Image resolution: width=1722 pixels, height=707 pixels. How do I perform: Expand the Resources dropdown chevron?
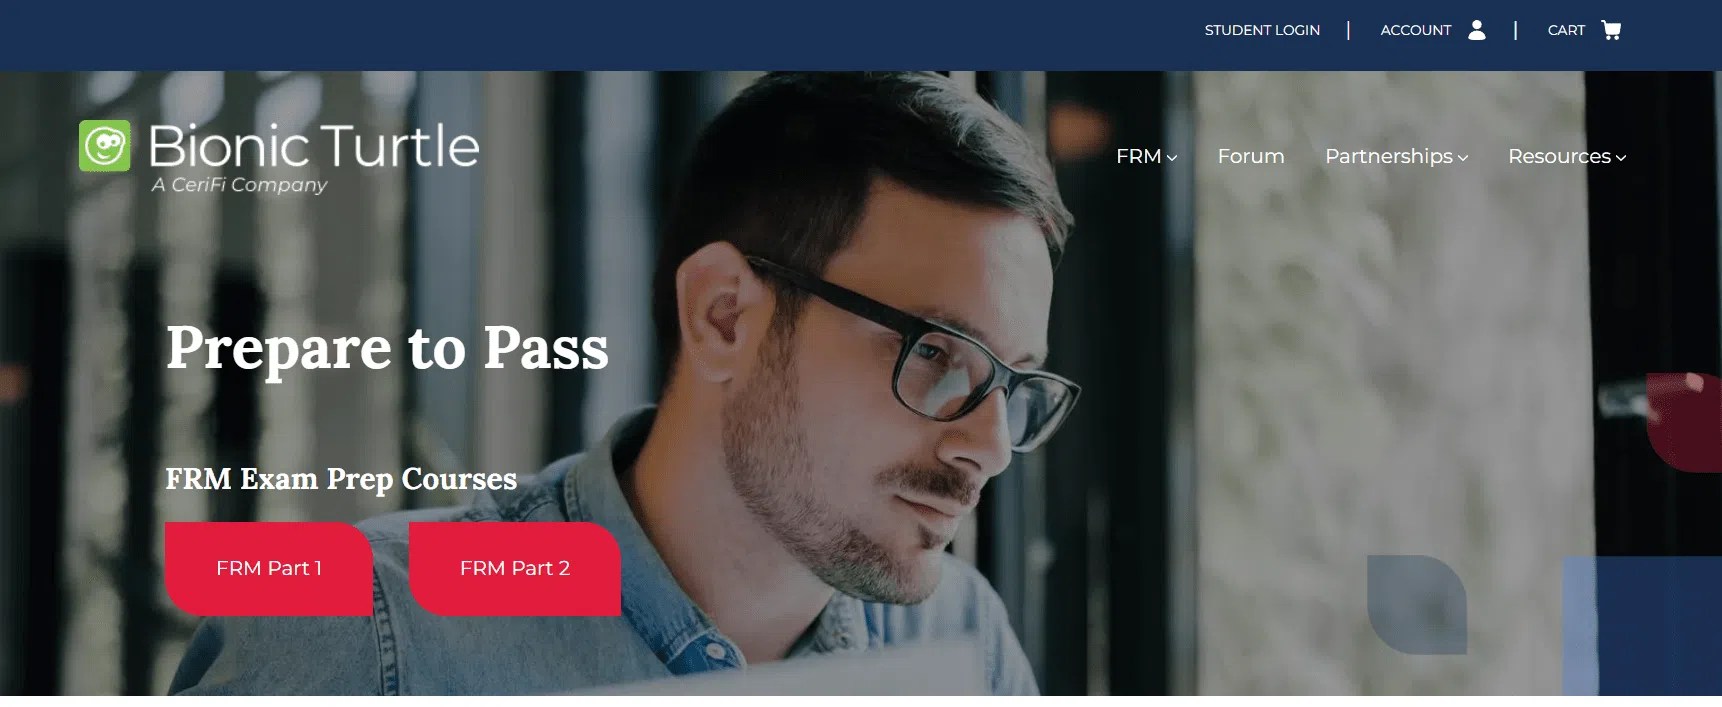[1621, 158]
